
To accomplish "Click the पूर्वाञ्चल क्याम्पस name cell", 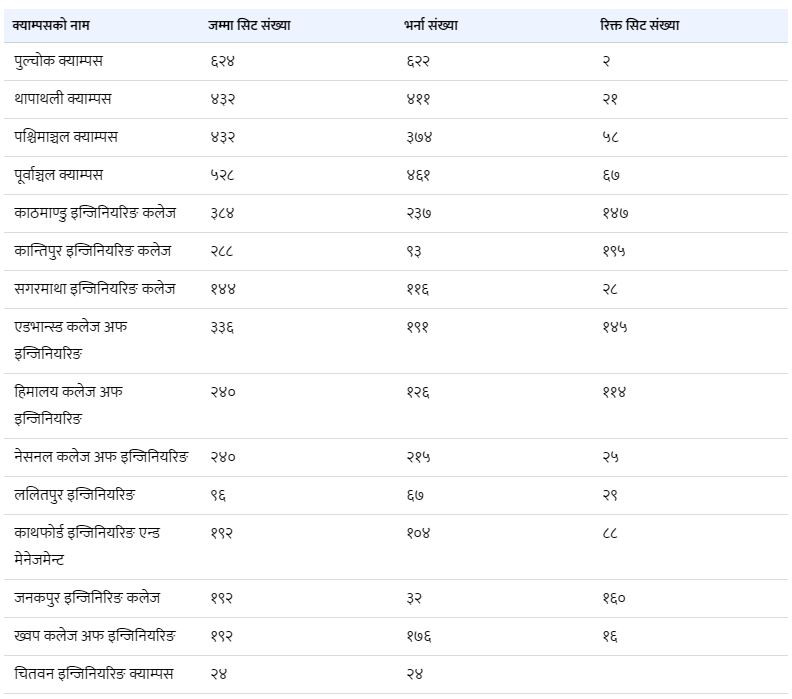I will [x=59, y=175].
